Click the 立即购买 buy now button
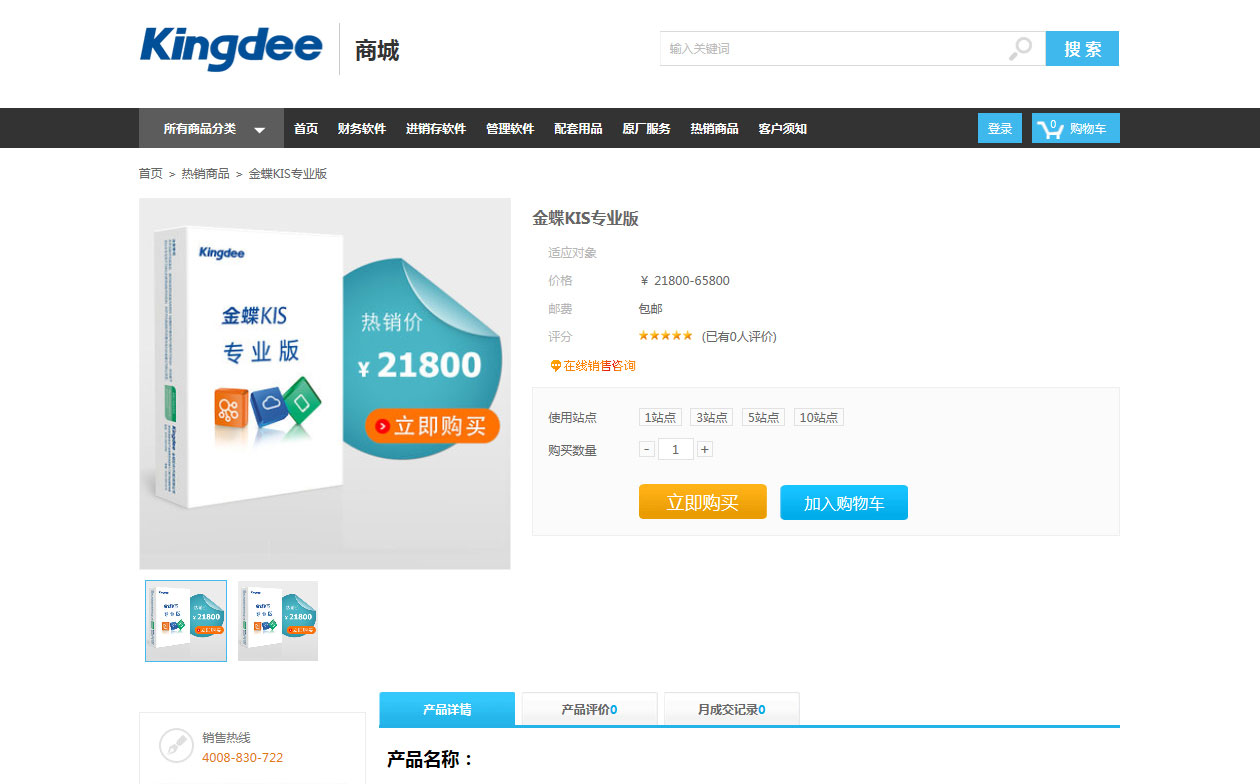This screenshot has height=784, width=1260. coord(703,502)
